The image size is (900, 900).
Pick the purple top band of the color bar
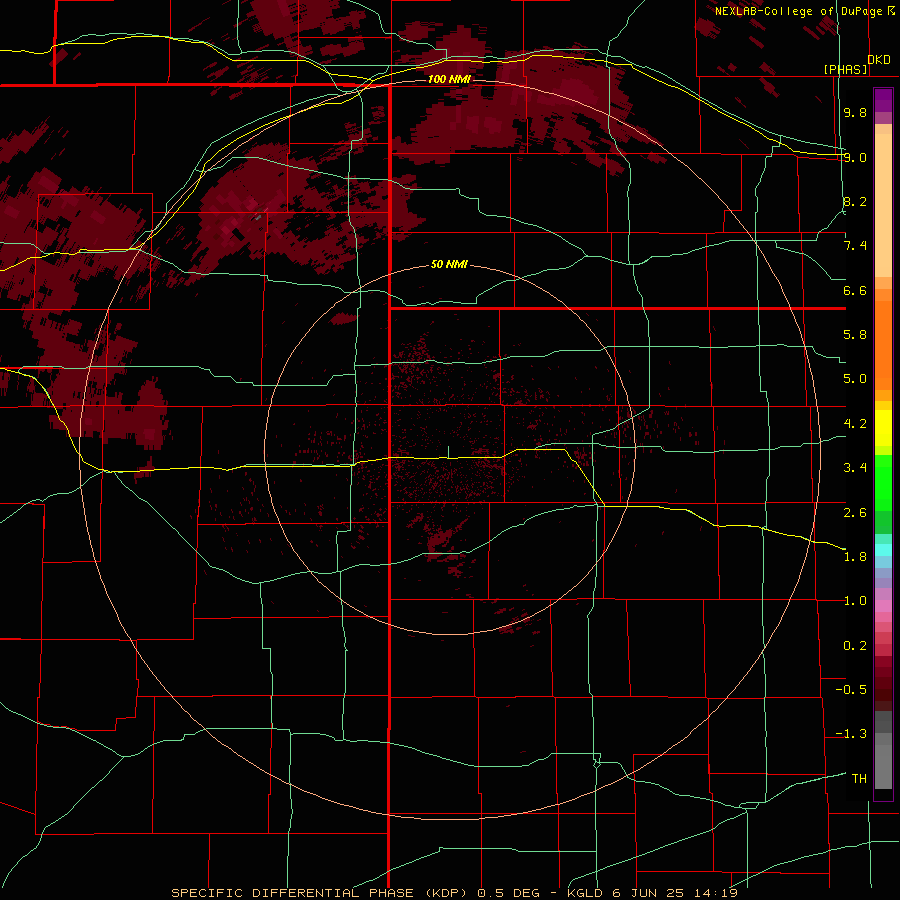coord(883,100)
